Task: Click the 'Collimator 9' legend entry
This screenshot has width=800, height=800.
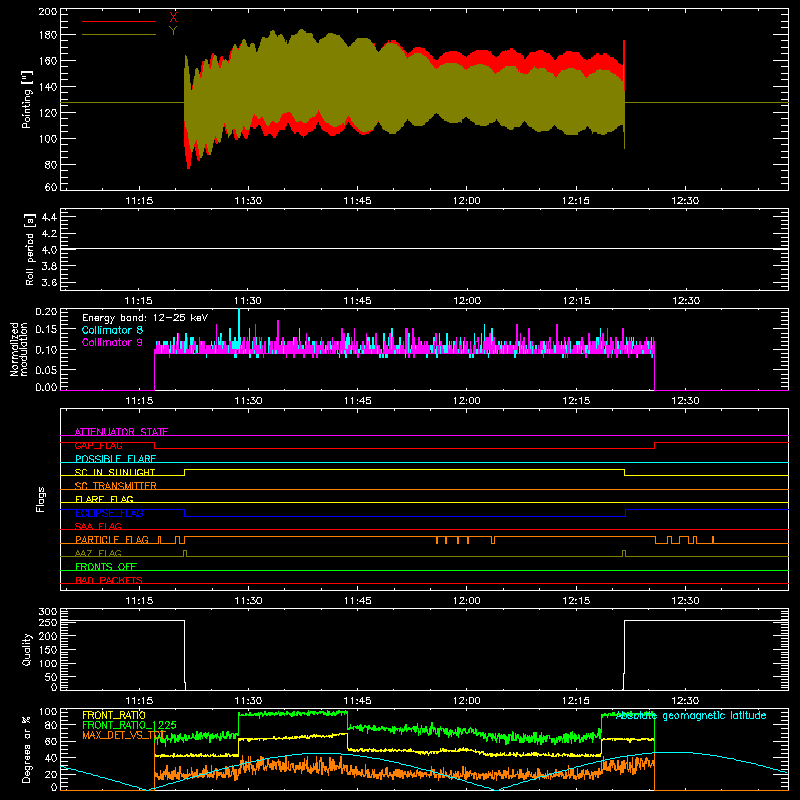Action: tap(112, 342)
